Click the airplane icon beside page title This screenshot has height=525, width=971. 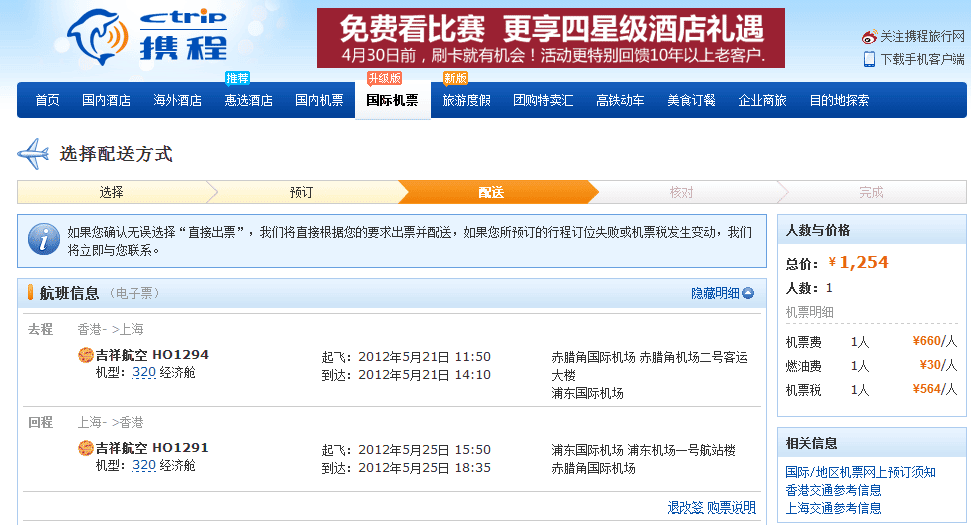(x=34, y=154)
